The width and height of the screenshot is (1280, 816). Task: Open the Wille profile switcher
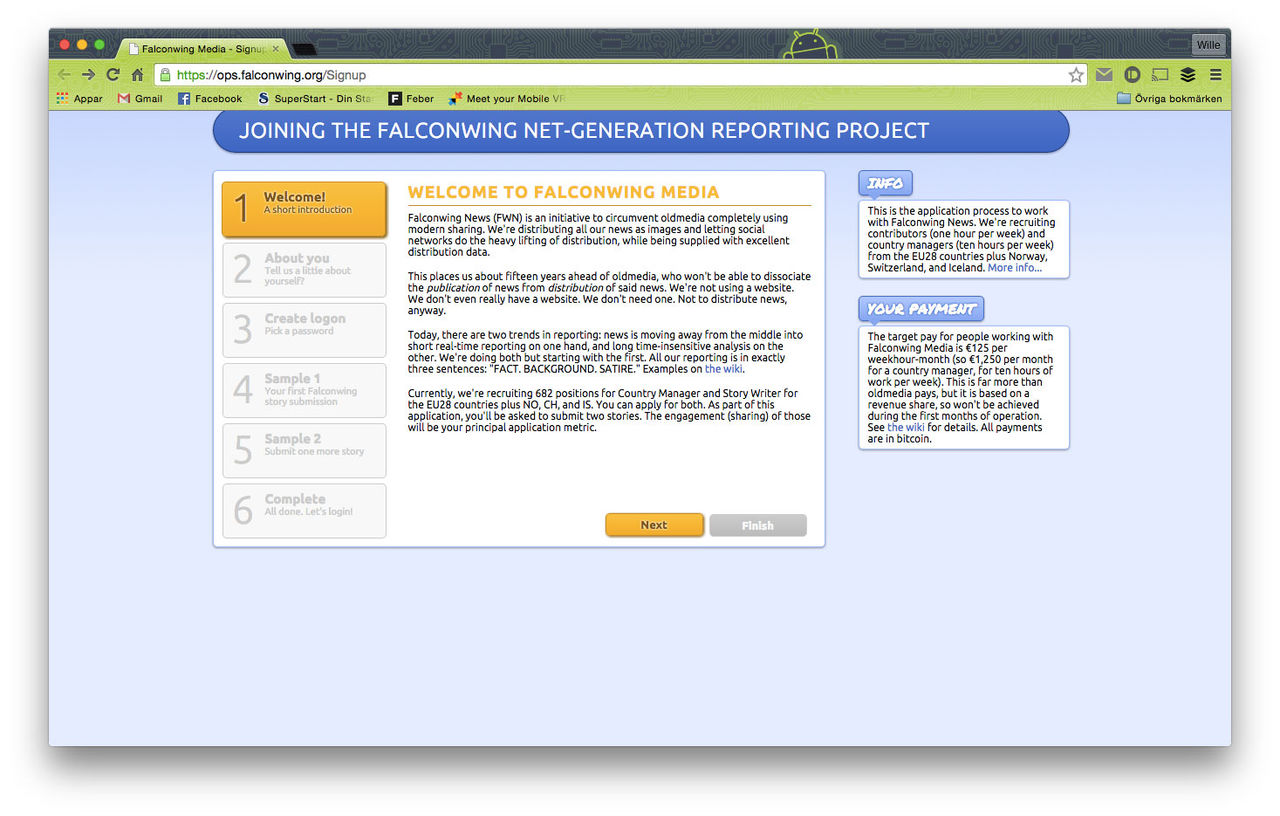1208,45
